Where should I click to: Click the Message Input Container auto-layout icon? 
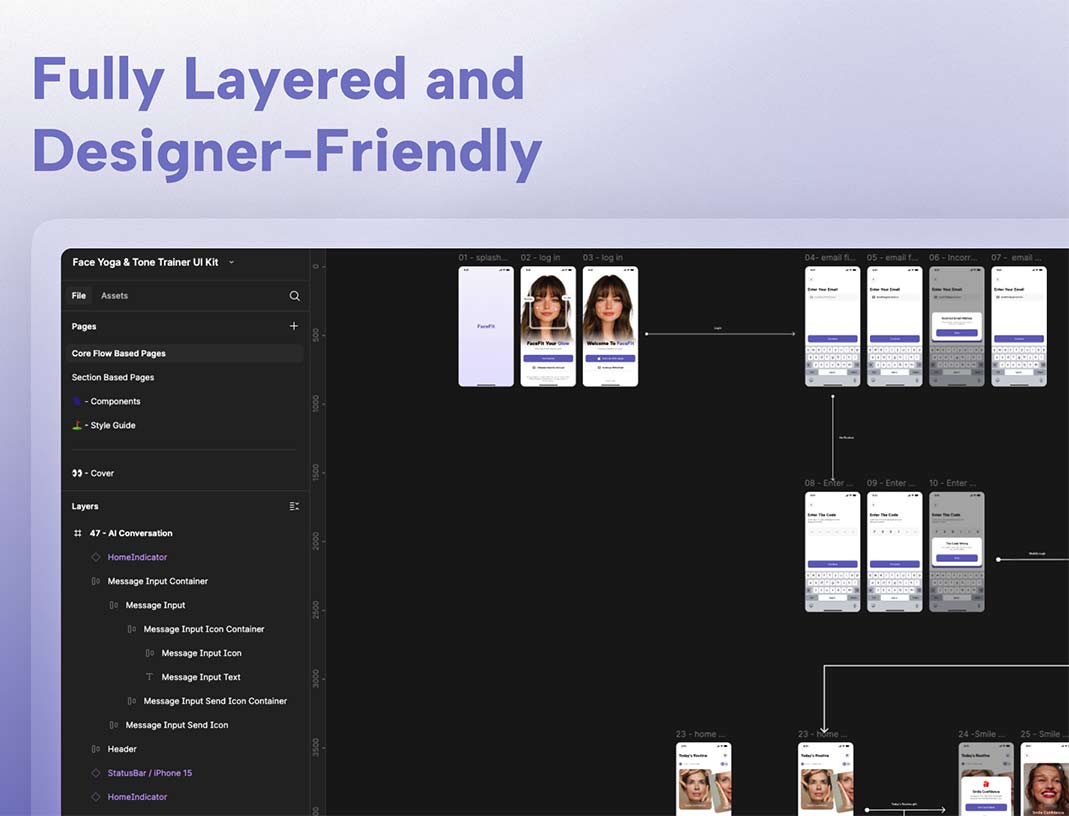96,581
